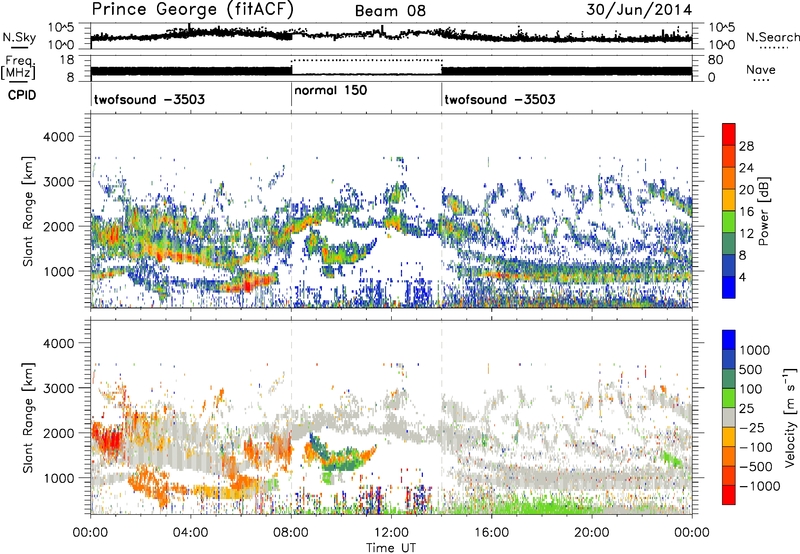Image resolution: width=800 pixels, height=554 pixels.
Task: Click the "Time UT" axis label
Action: point(391,548)
